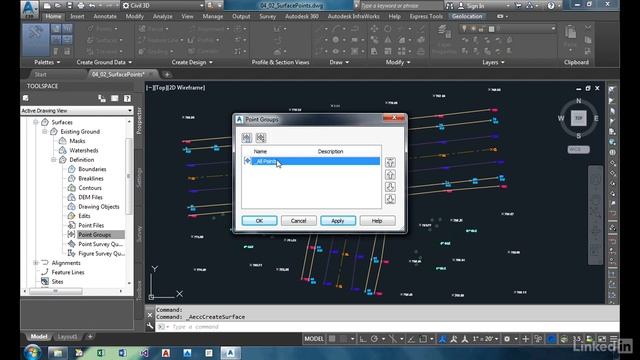
Task: Open workspace switching gear icon
Action: coord(507,339)
